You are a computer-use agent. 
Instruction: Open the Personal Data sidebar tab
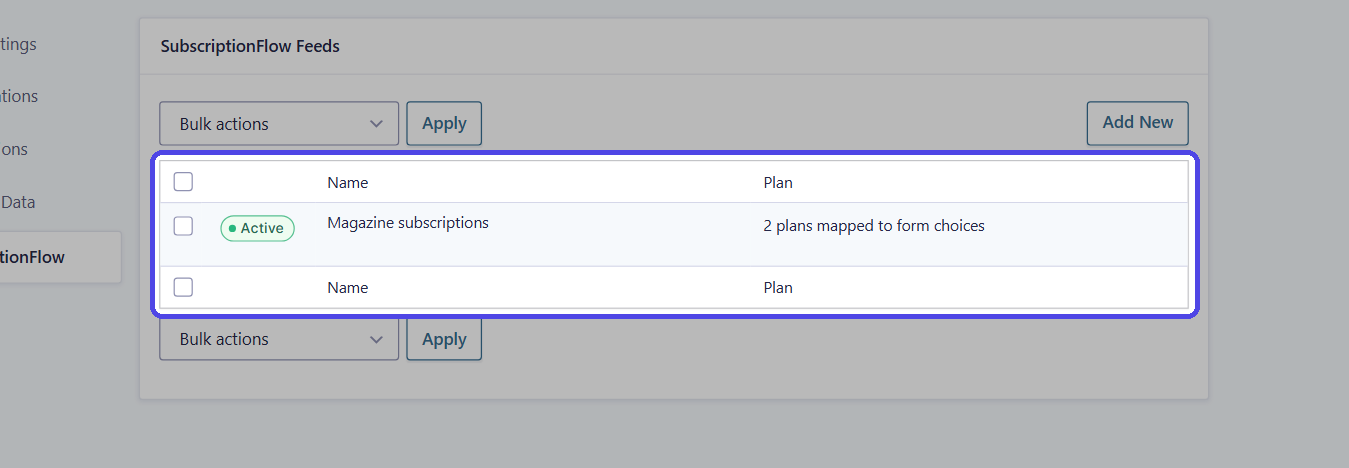[18, 202]
